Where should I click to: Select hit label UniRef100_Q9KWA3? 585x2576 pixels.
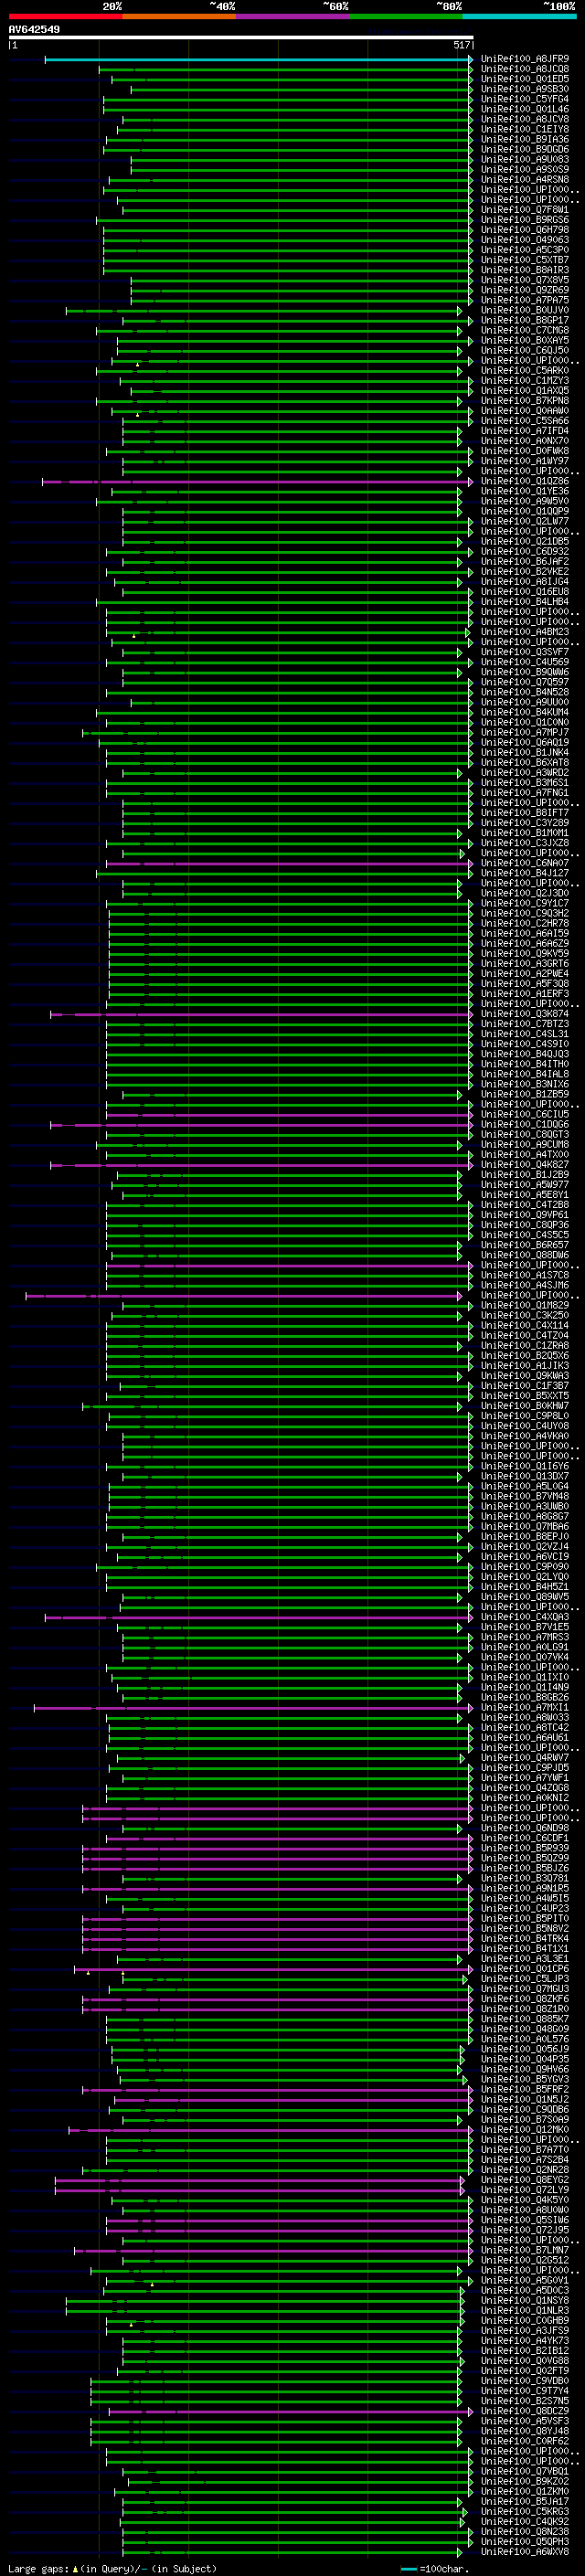pyautogui.click(x=525, y=1376)
